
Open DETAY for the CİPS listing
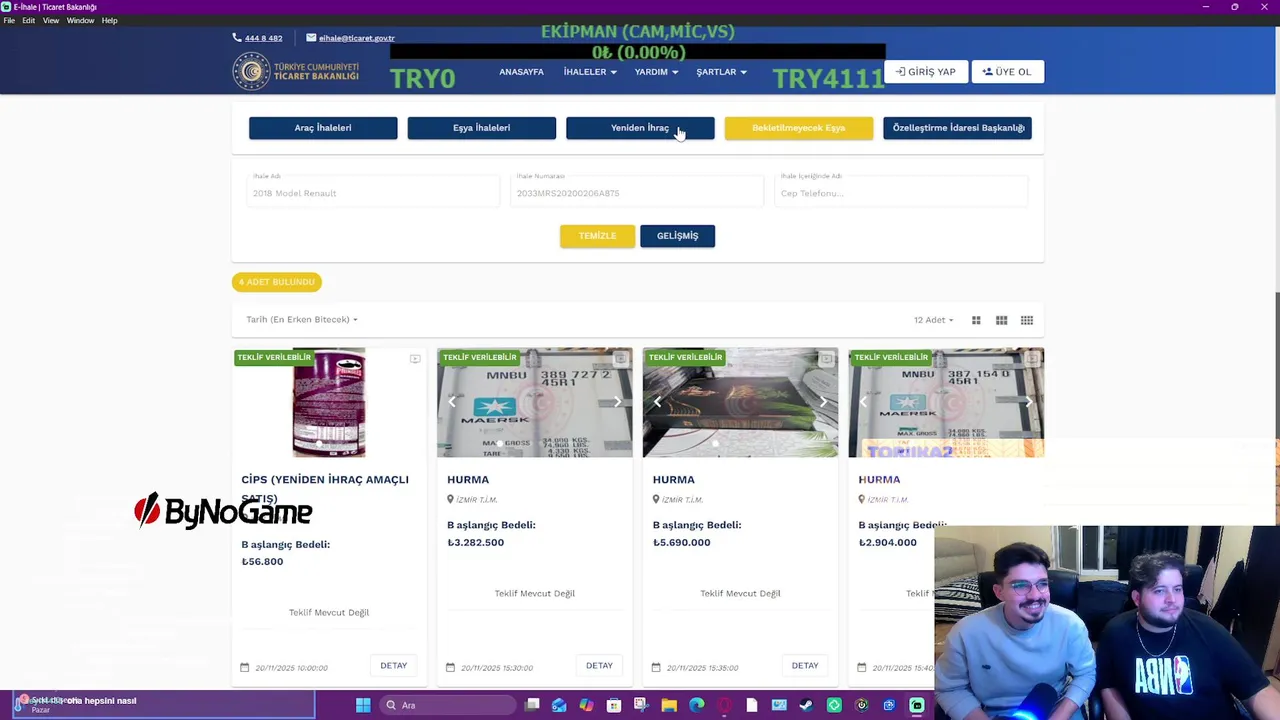coord(393,666)
